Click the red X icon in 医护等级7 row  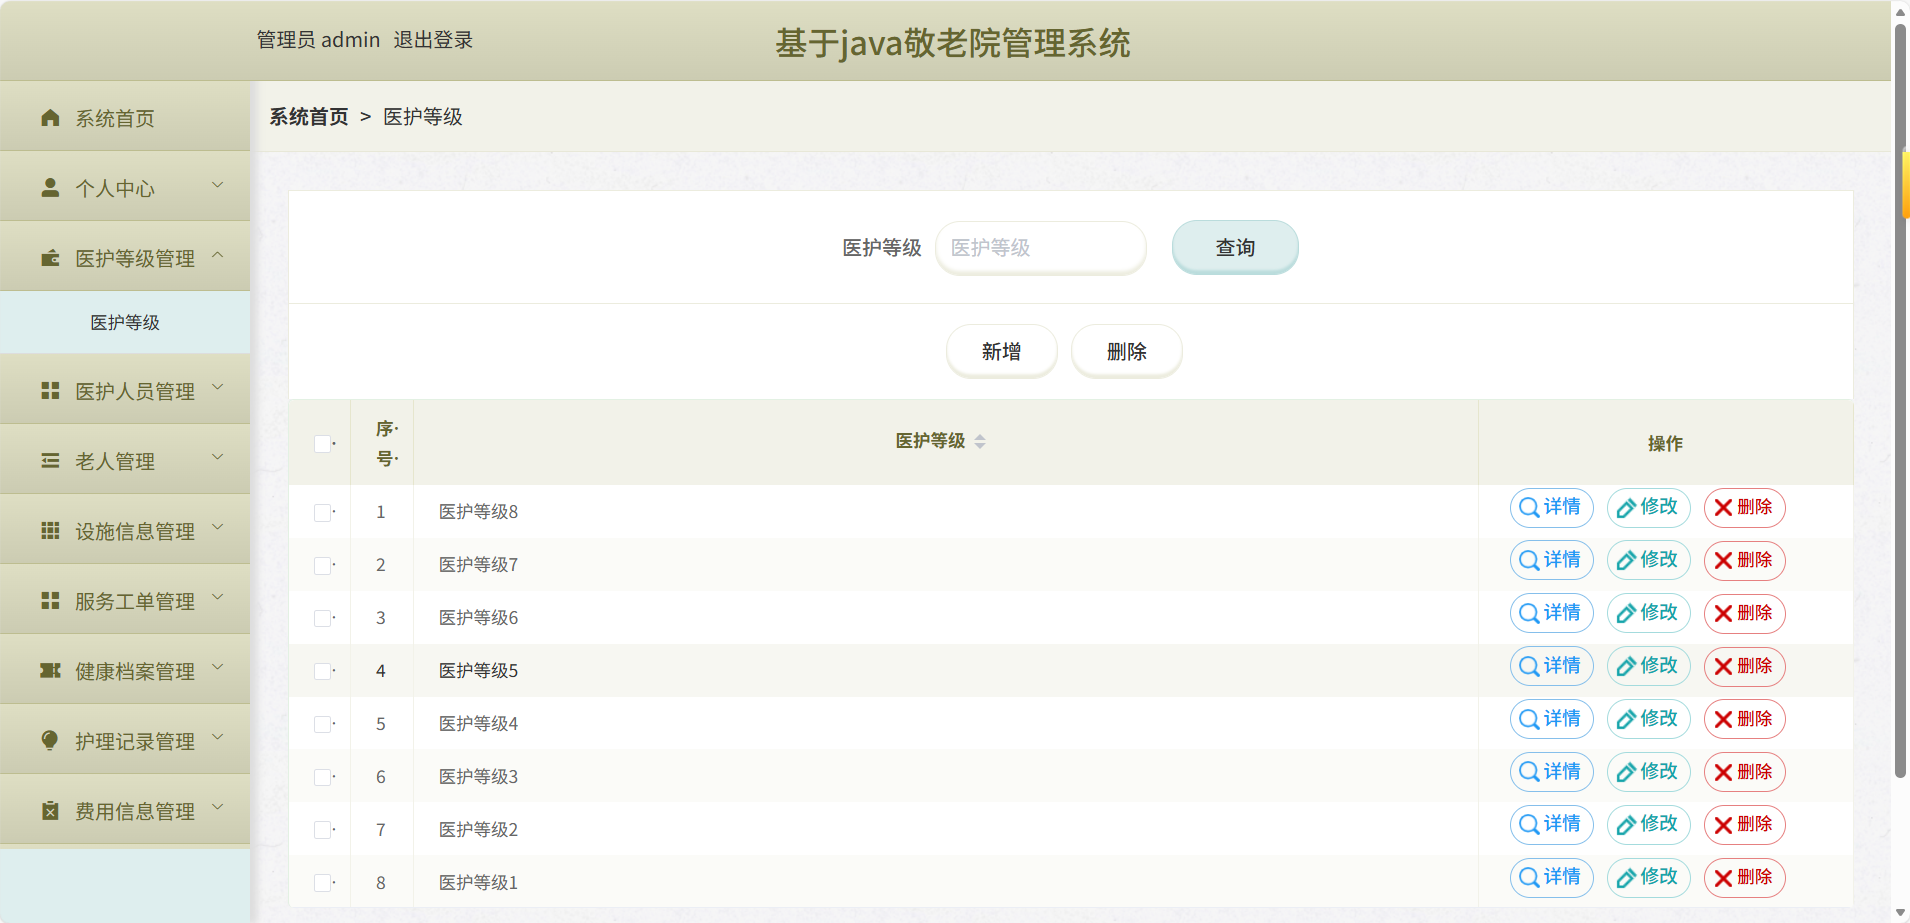(x=1723, y=561)
